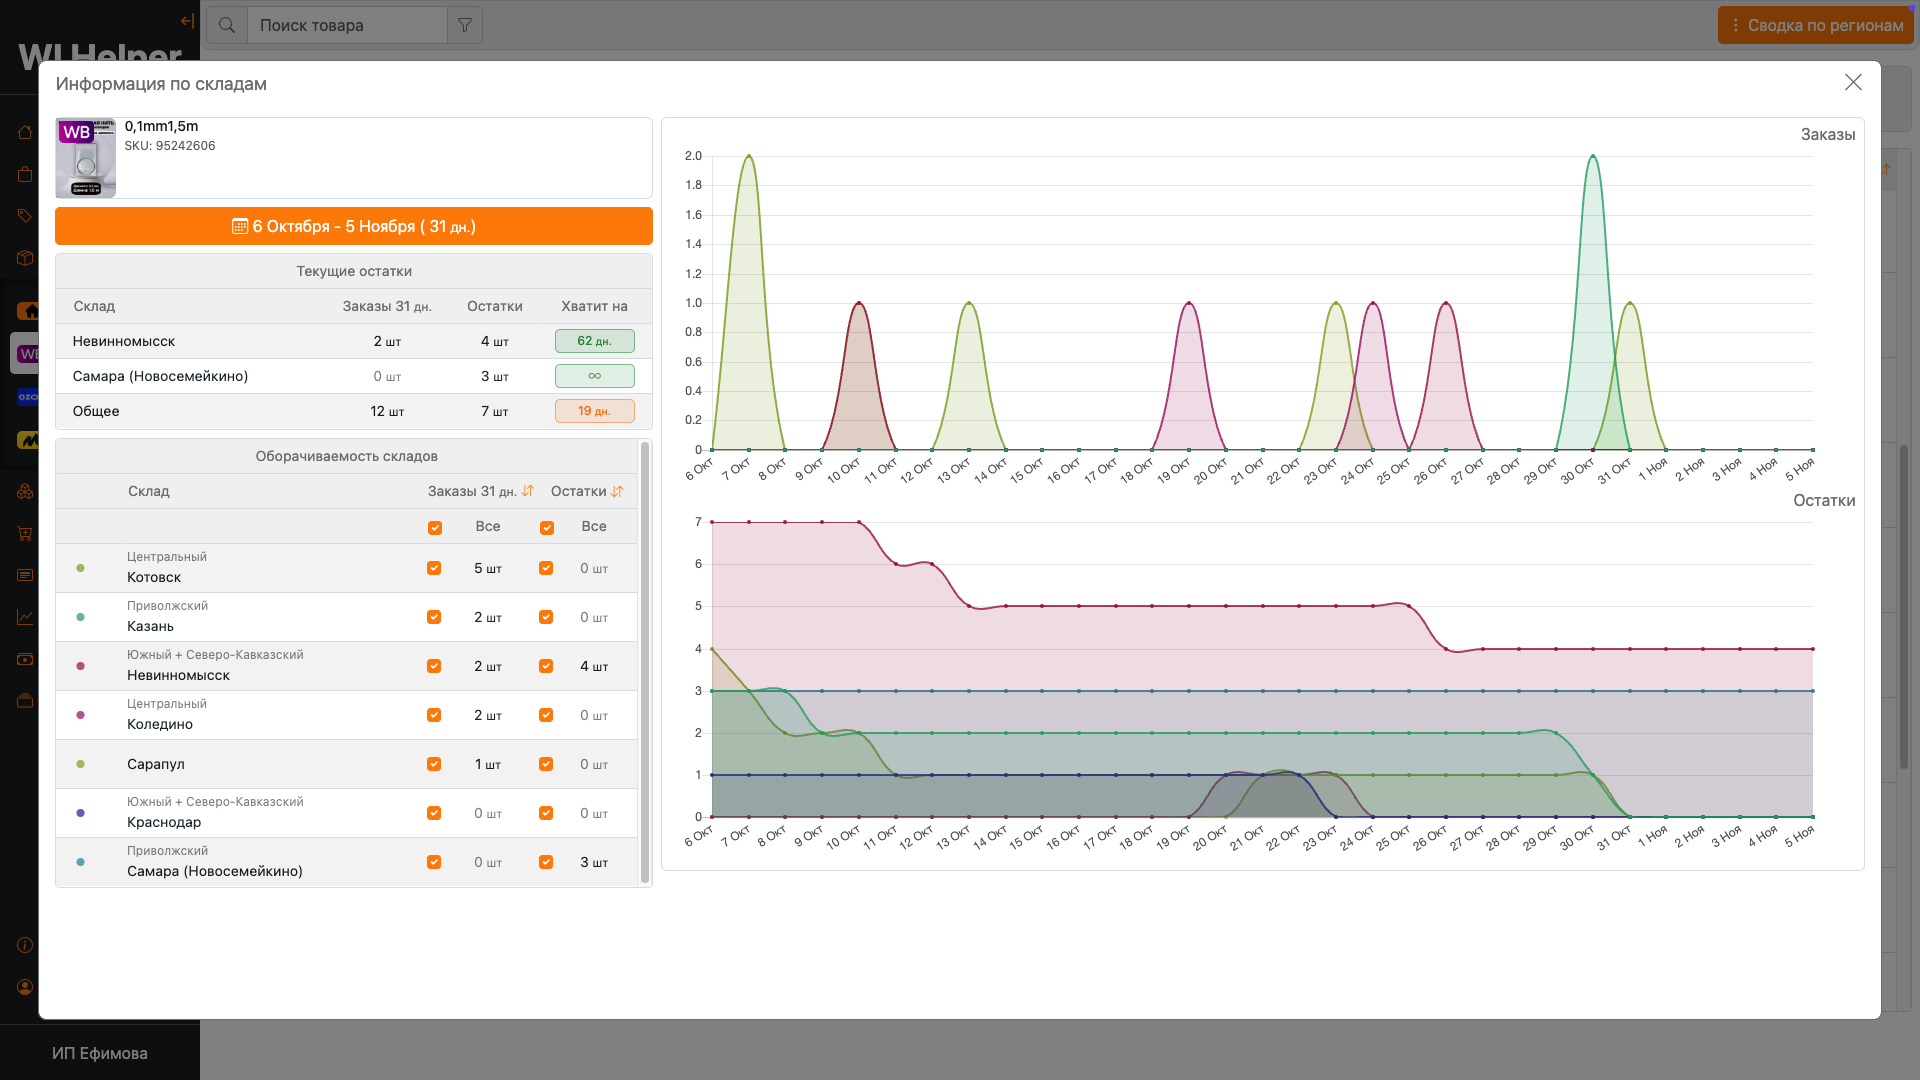Click the search magnifier icon

point(227,25)
